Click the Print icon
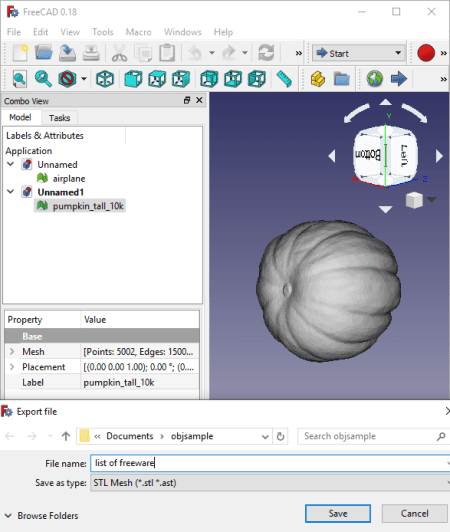 pos(91,53)
